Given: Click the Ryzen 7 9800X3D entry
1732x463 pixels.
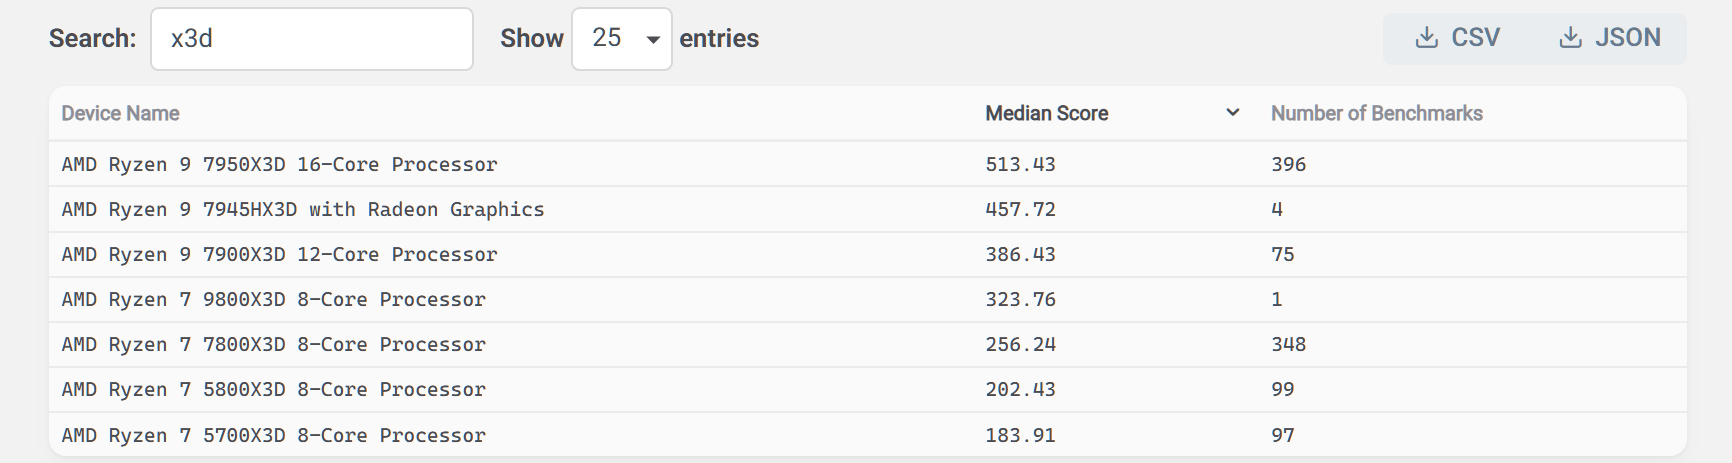Looking at the screenshot, I should click(x=273, y=299).
